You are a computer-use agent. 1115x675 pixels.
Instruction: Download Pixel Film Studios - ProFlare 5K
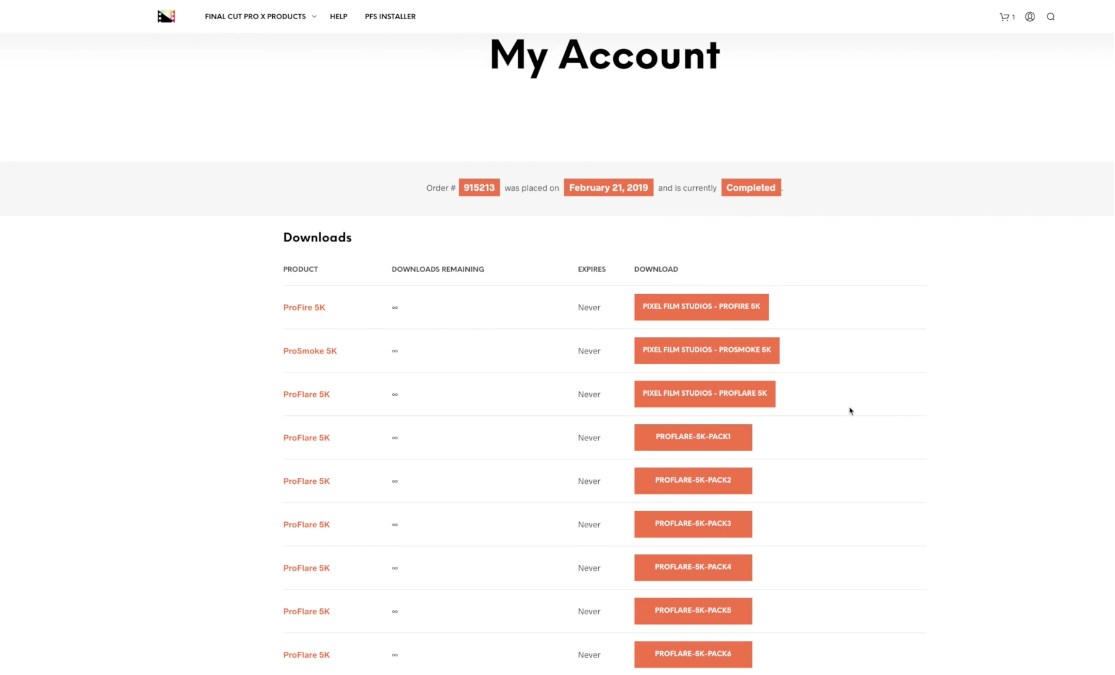pos(705,393)
